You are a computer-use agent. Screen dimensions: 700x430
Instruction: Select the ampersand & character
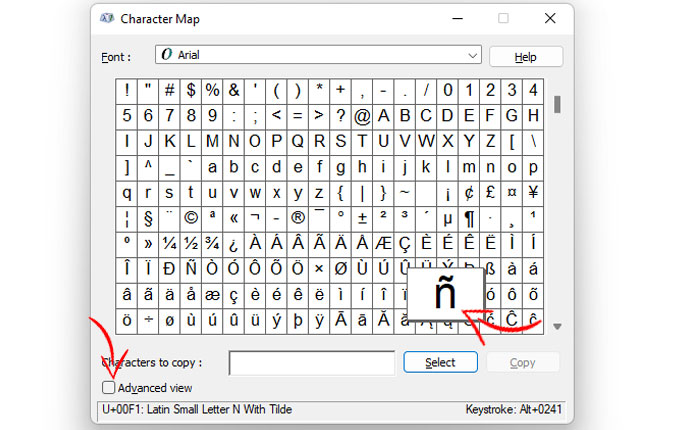[x=233, y=91]
